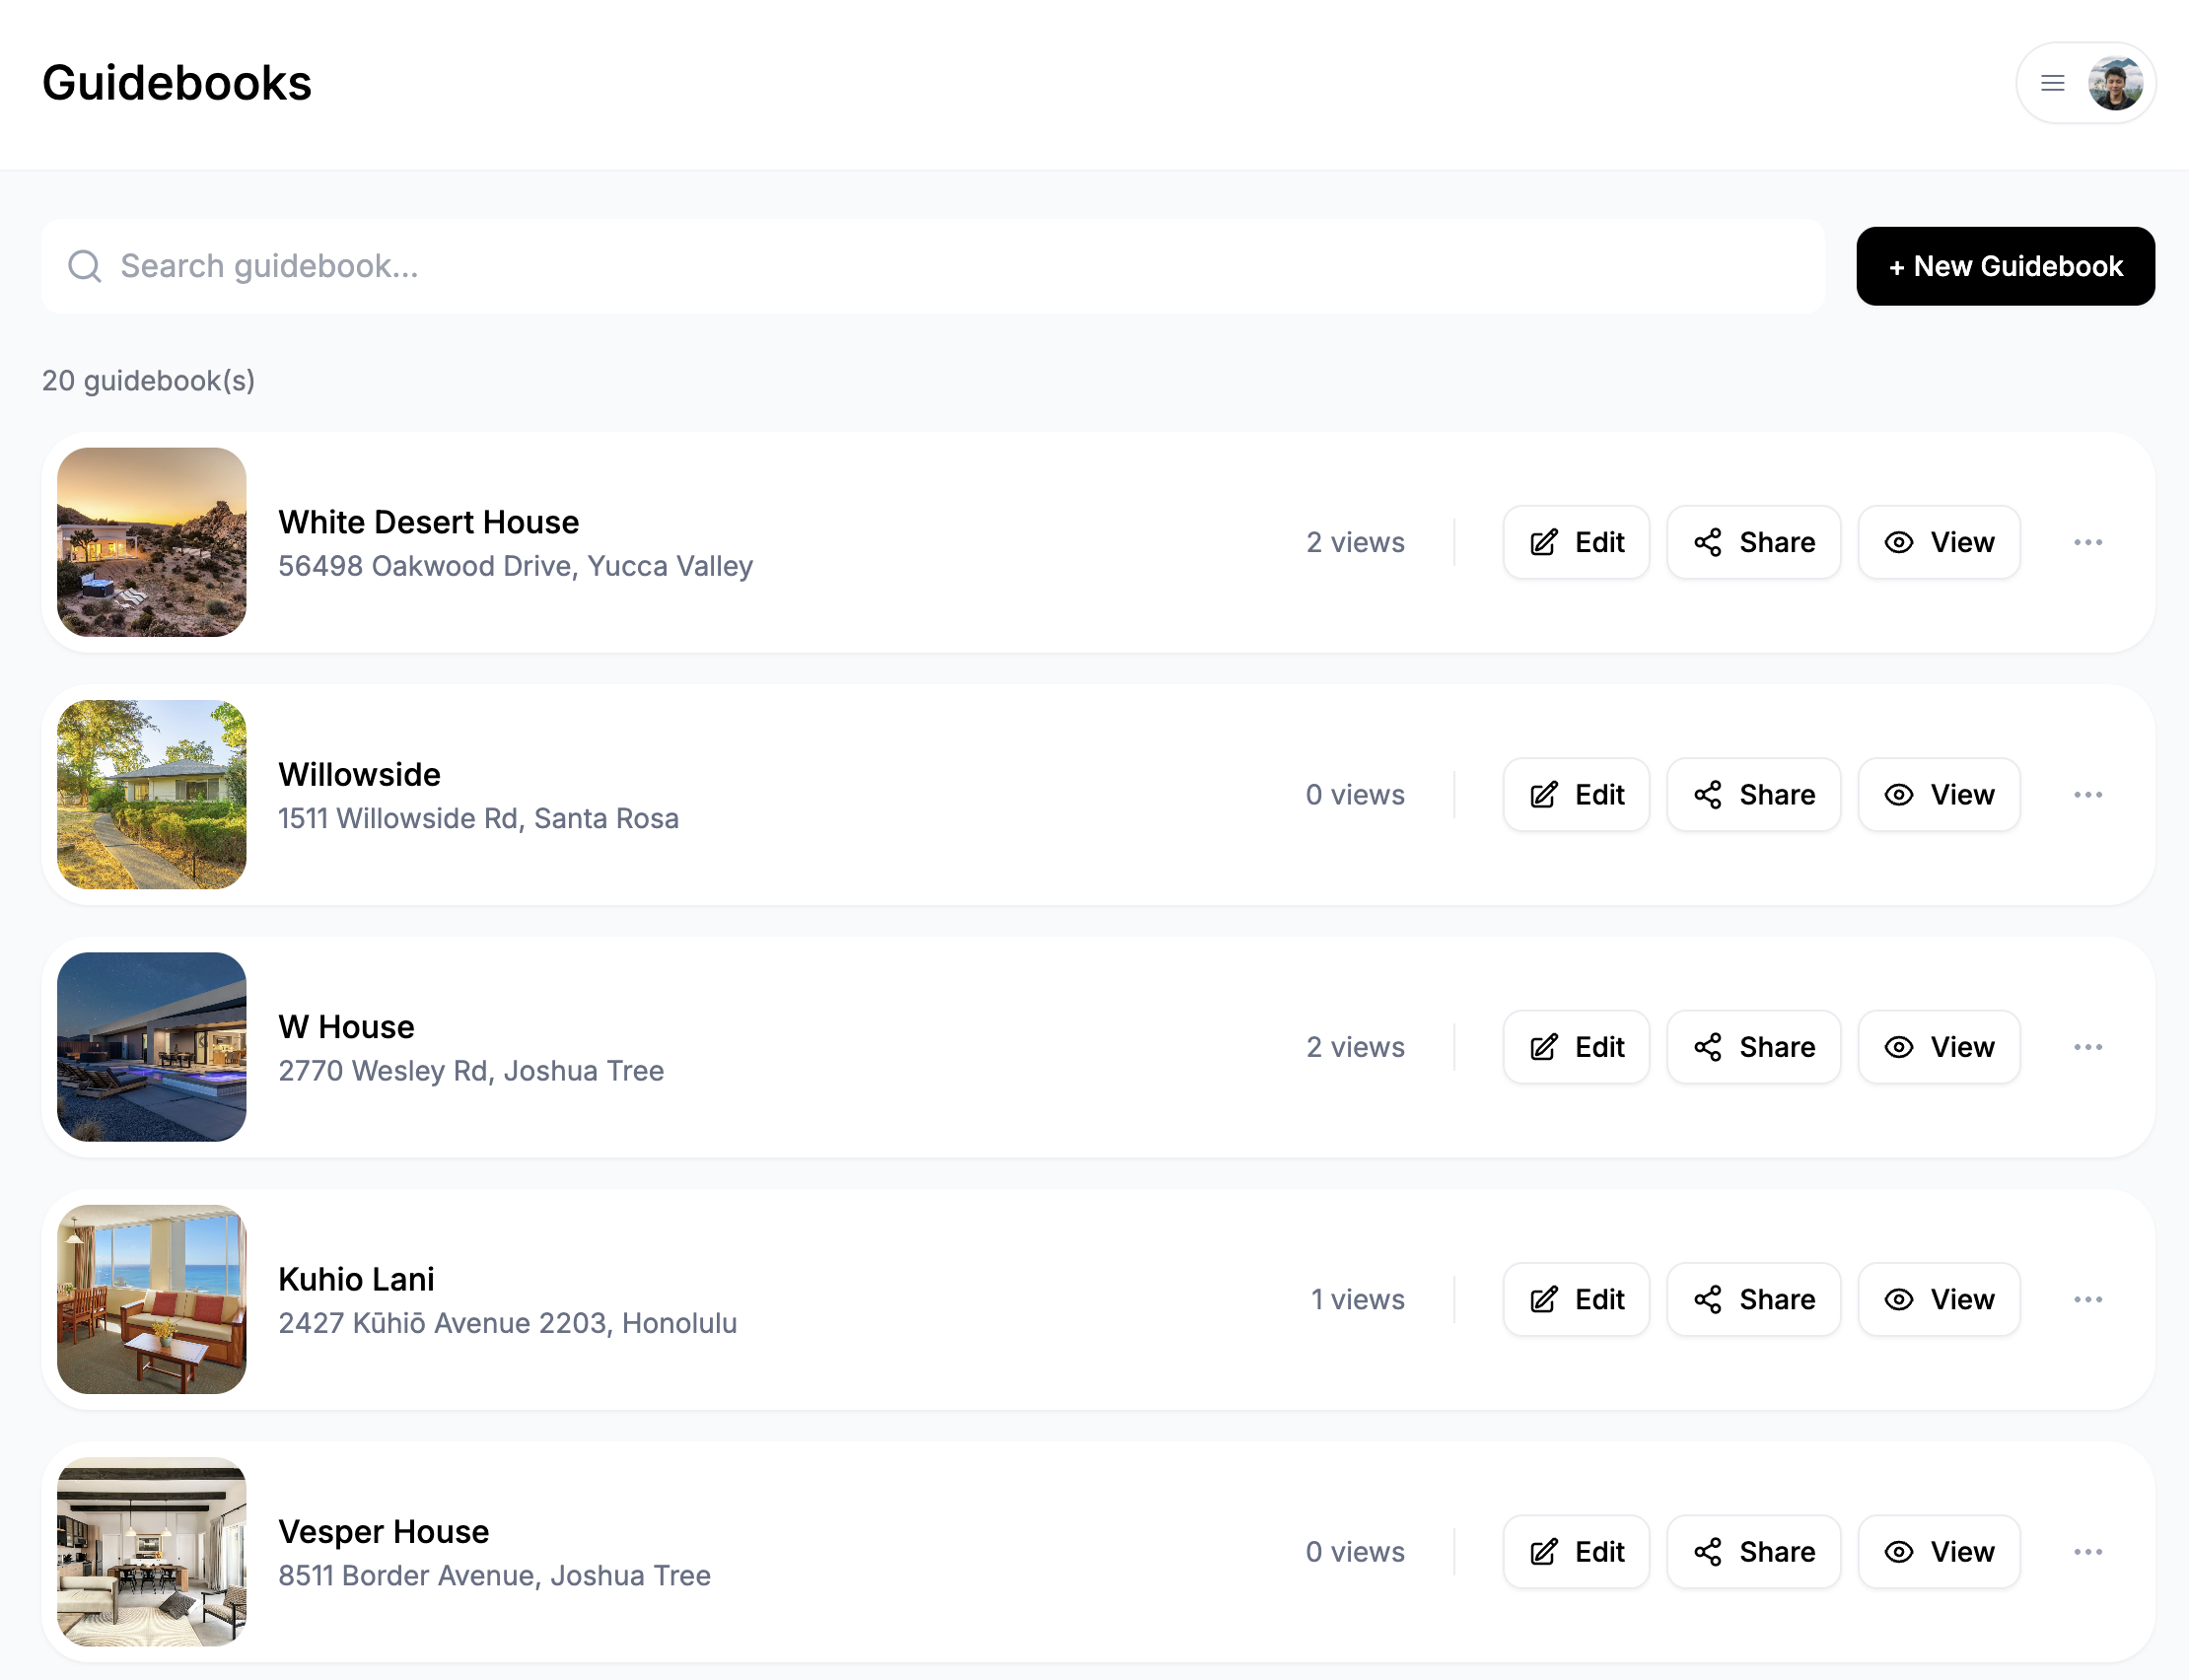This screenshot has width=2189, height=1680.
Task: Click the search magnifier icon
Action: click(85, 266)
